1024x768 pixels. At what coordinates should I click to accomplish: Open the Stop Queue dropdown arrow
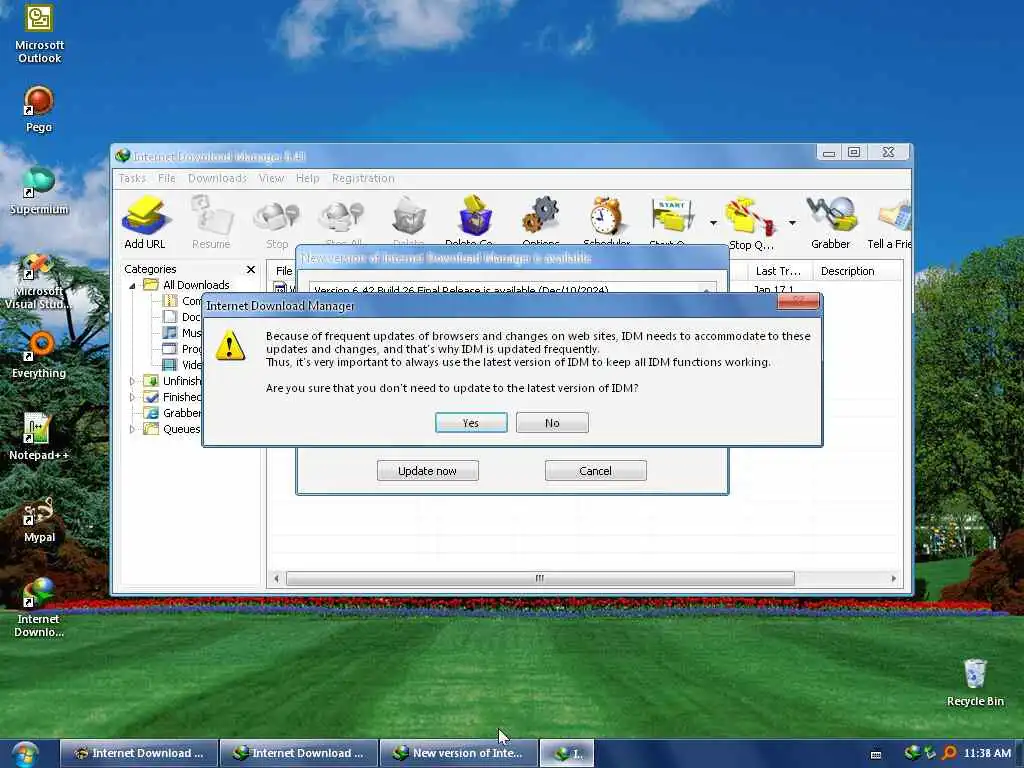coord(792,223)
